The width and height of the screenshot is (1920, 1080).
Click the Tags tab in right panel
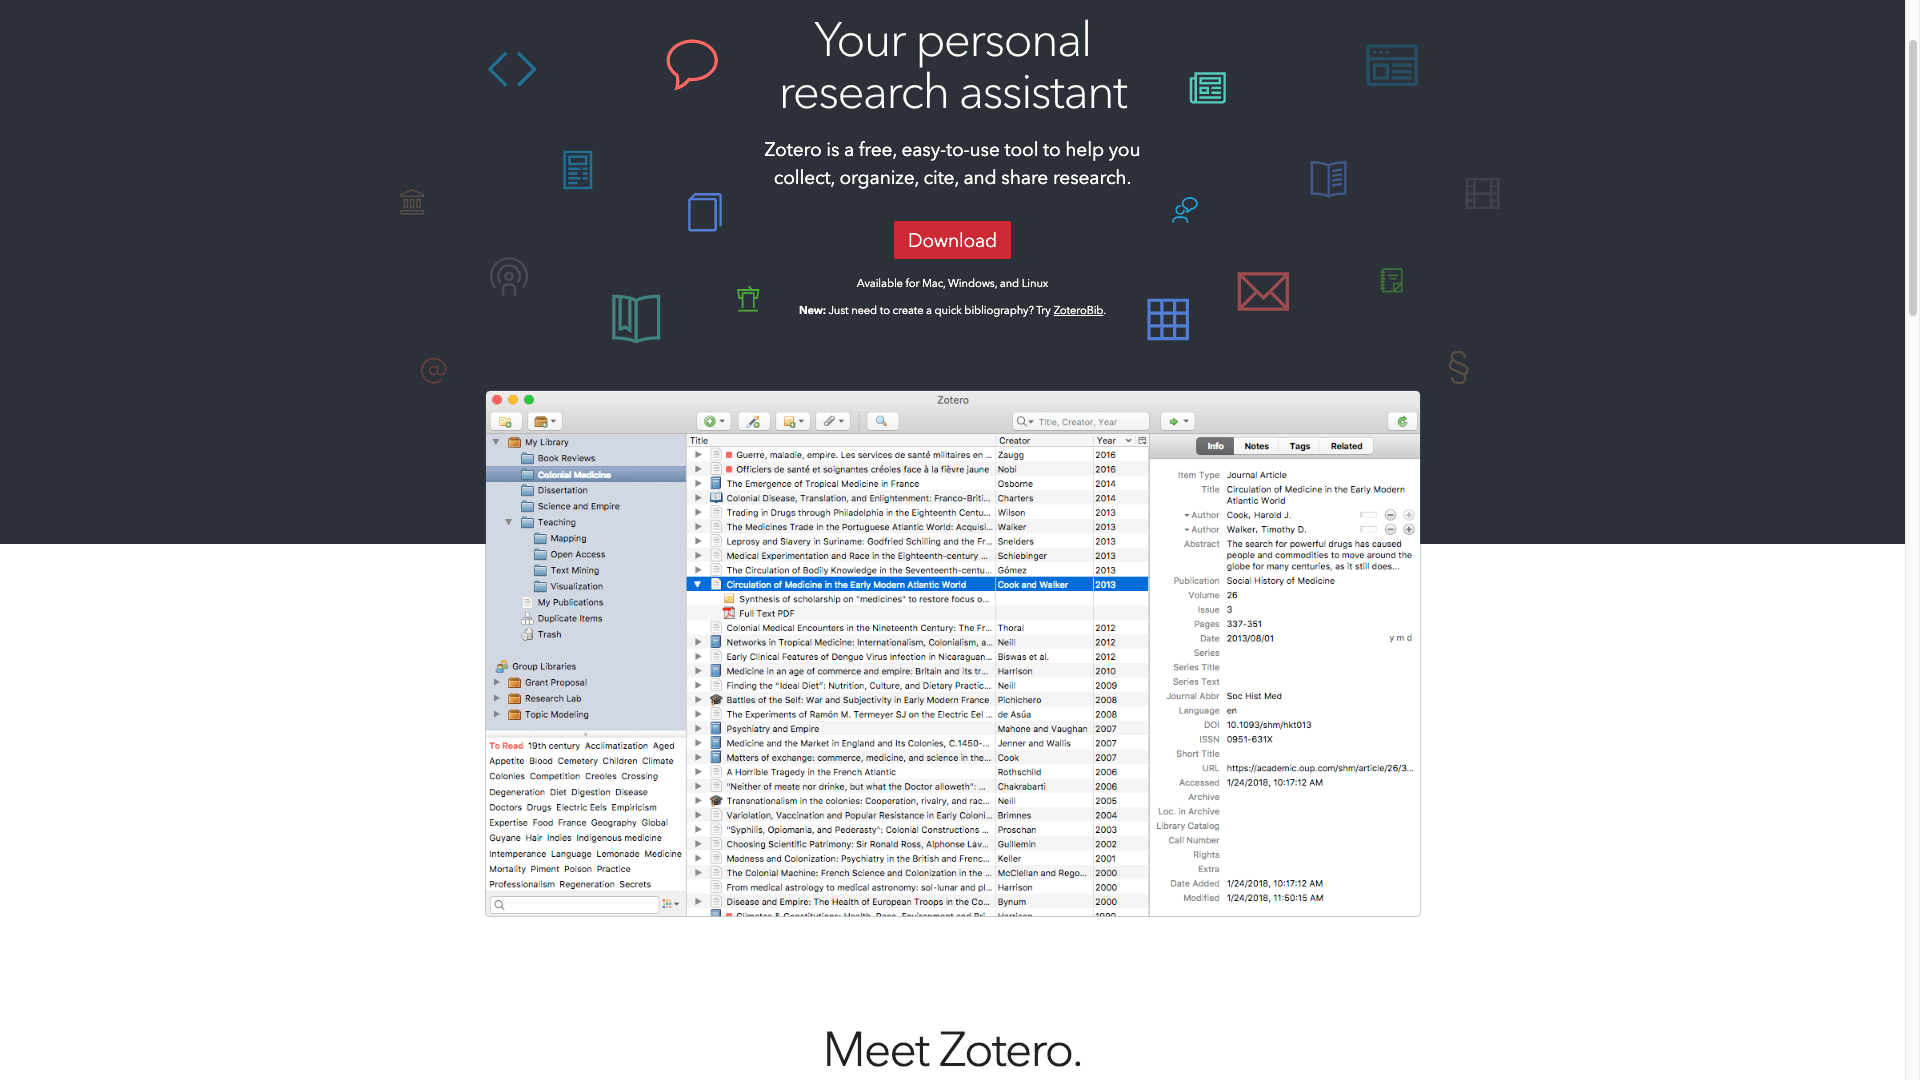click(1300, 446)
